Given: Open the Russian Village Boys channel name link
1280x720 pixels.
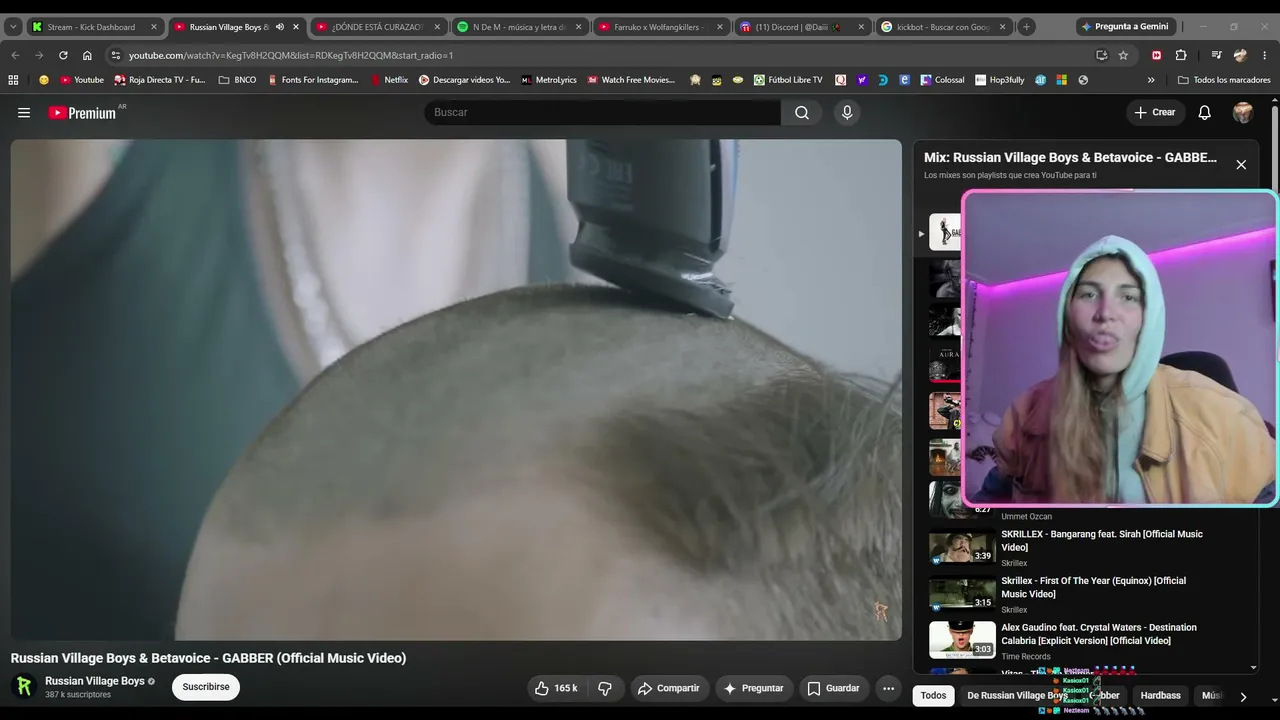Looking at the screenshot, I should click(95, 681).
